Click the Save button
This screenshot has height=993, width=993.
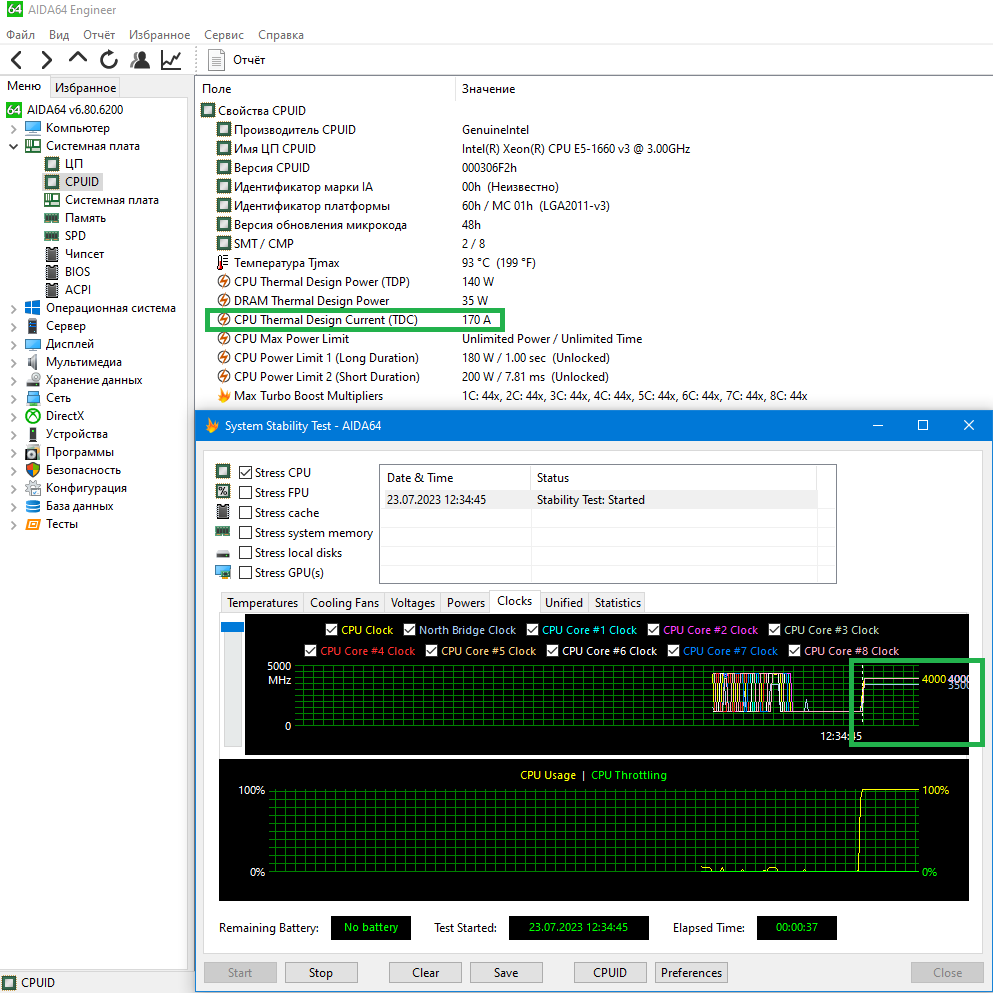click(x=505, y=972)
